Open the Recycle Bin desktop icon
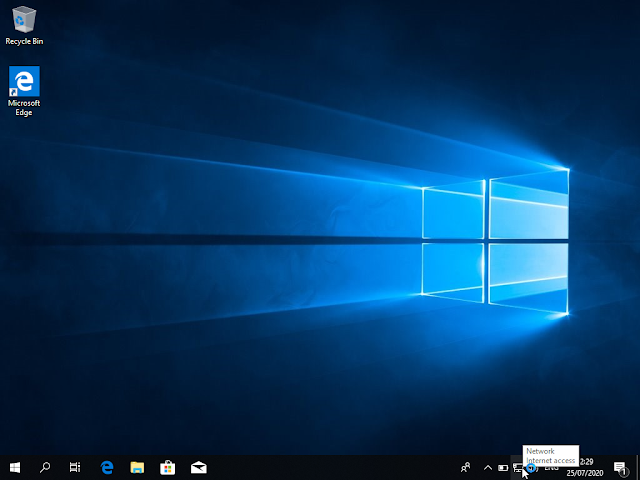Screen dimensions: 640x480 point(24,25)
